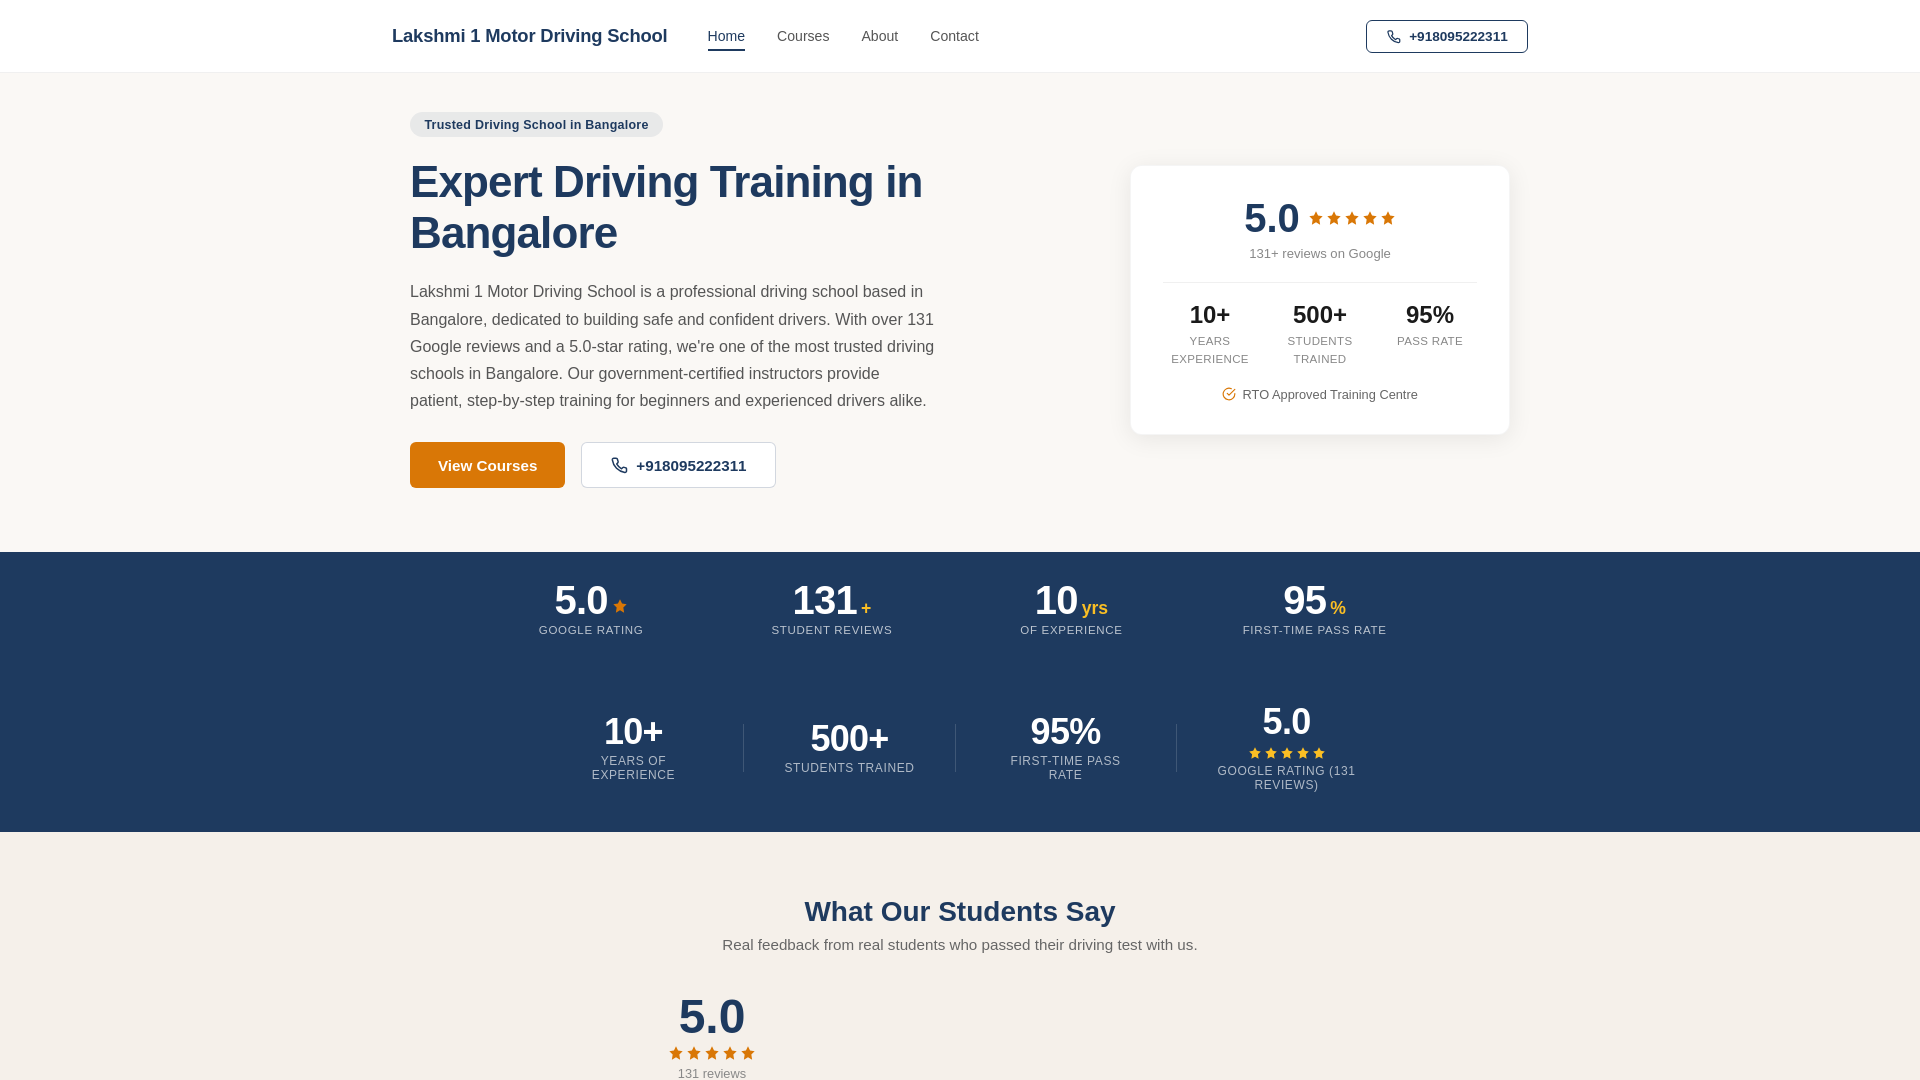Viewport: 1920px width, 1080px height.
Task: Click the phone icon in header button
Action: [1394, 37]
